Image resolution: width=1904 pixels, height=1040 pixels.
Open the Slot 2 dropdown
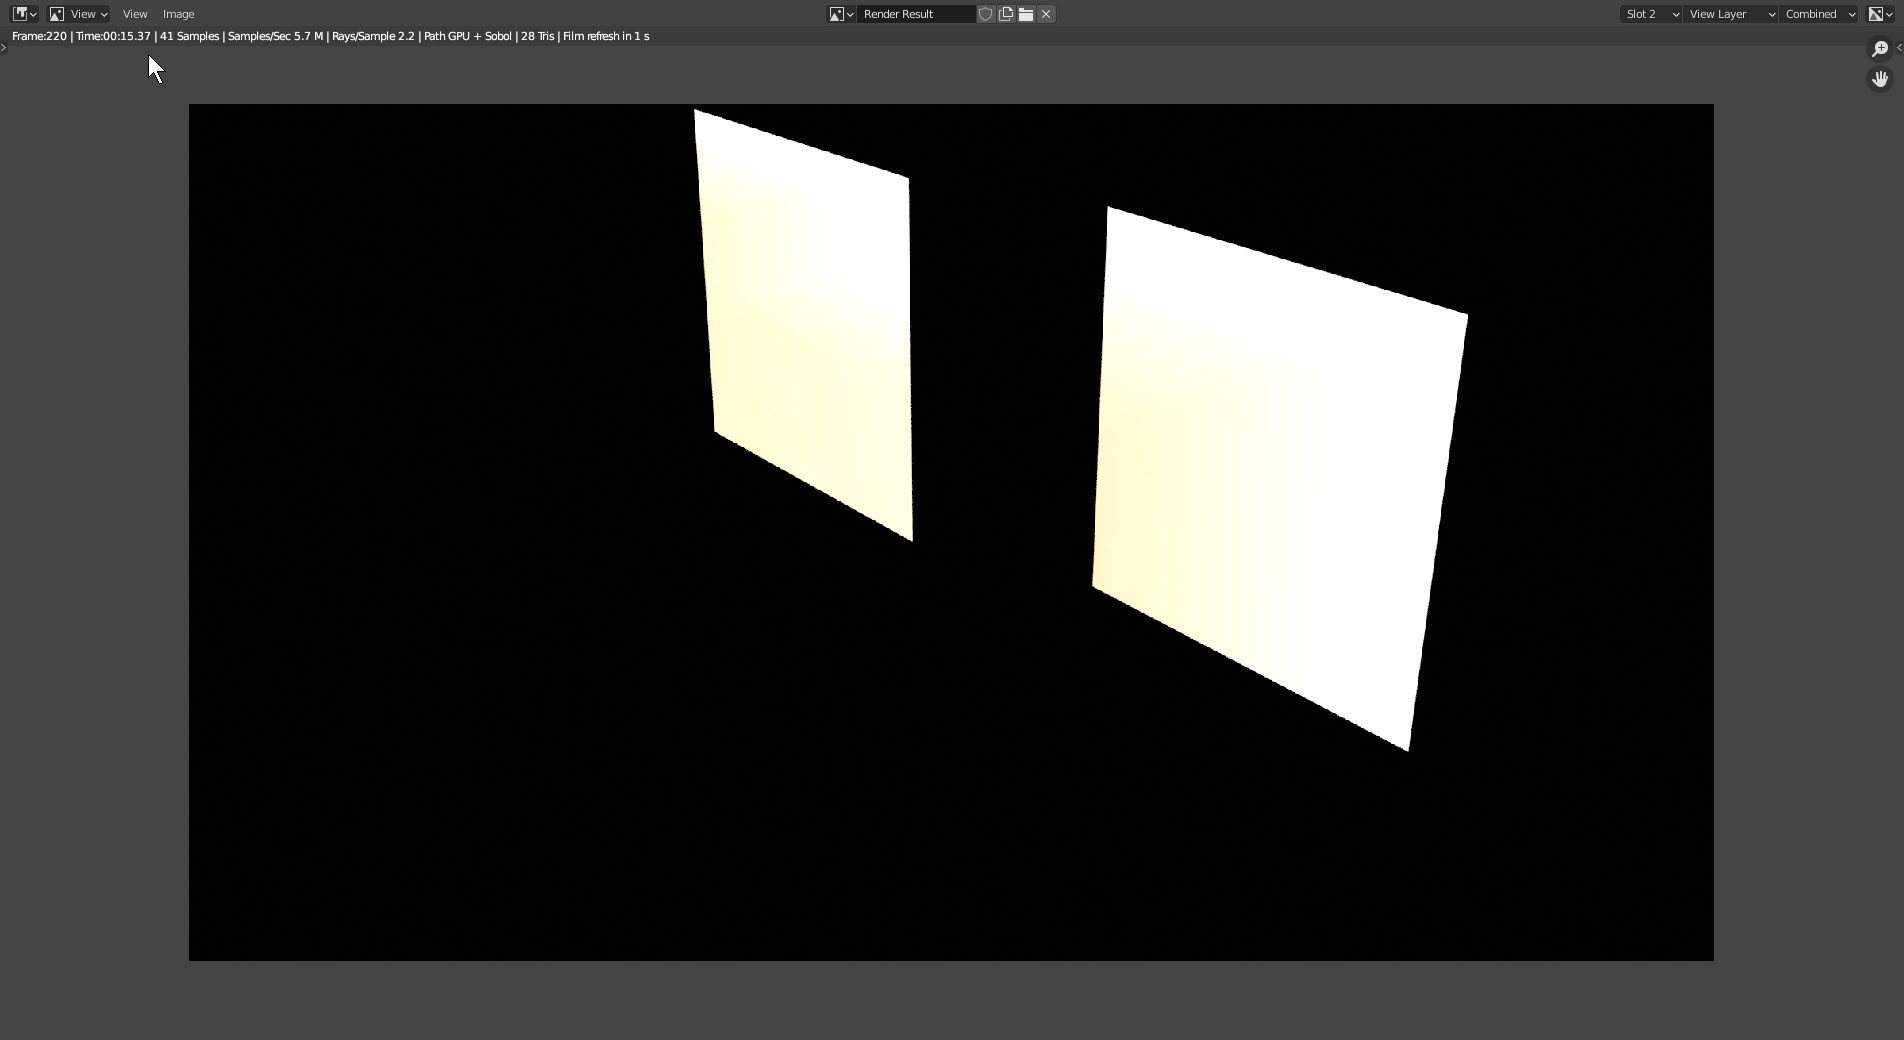[1651, 14]
